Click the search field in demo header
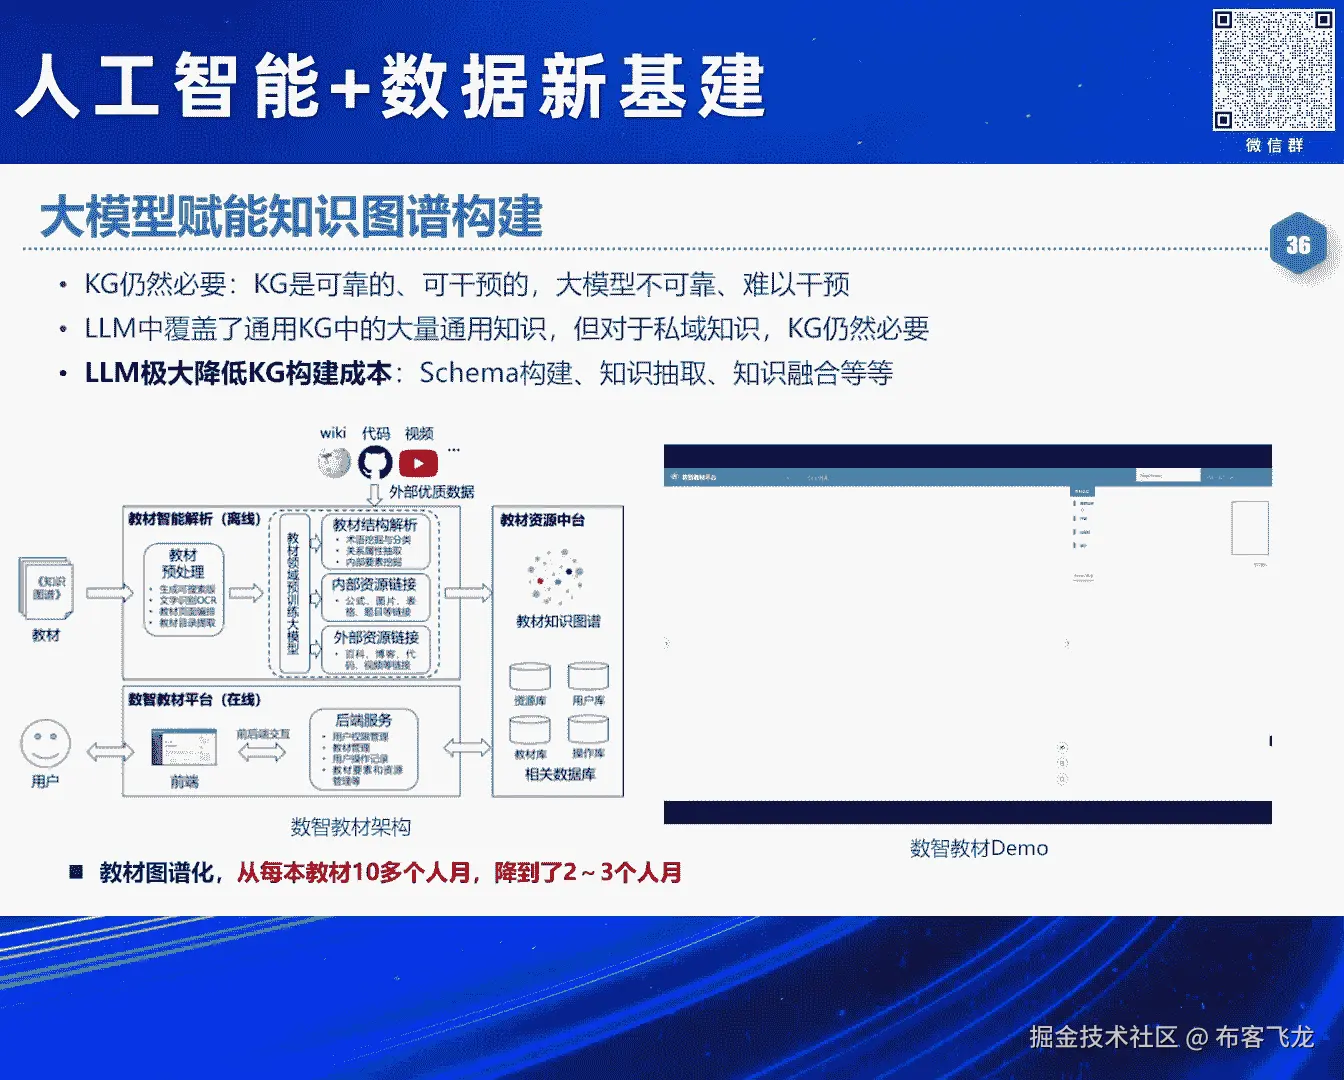 pos(1167,476)
